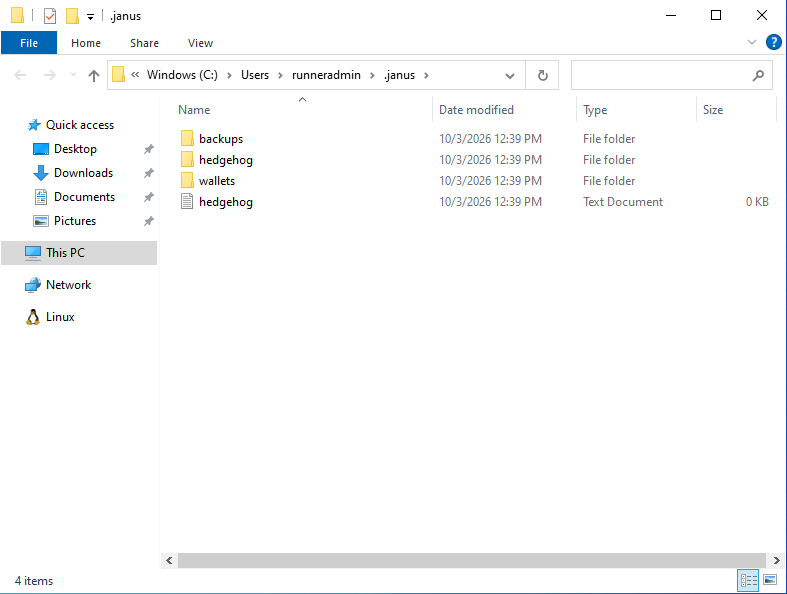Image resolution: width=787 pixels, height=594 pixels.
Task: Expand the ribbon with the chevron
Action: [751, 42]
